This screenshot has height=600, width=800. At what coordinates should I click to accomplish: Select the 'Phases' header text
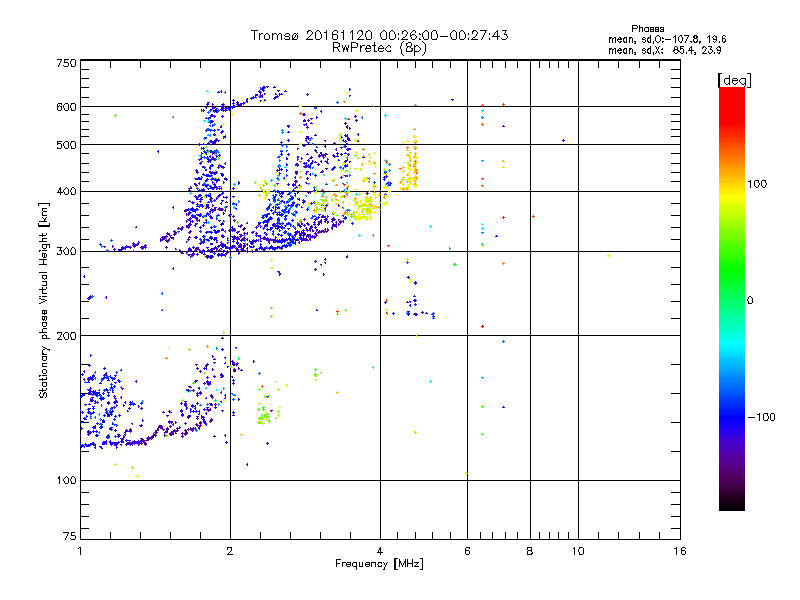point(647,29)
